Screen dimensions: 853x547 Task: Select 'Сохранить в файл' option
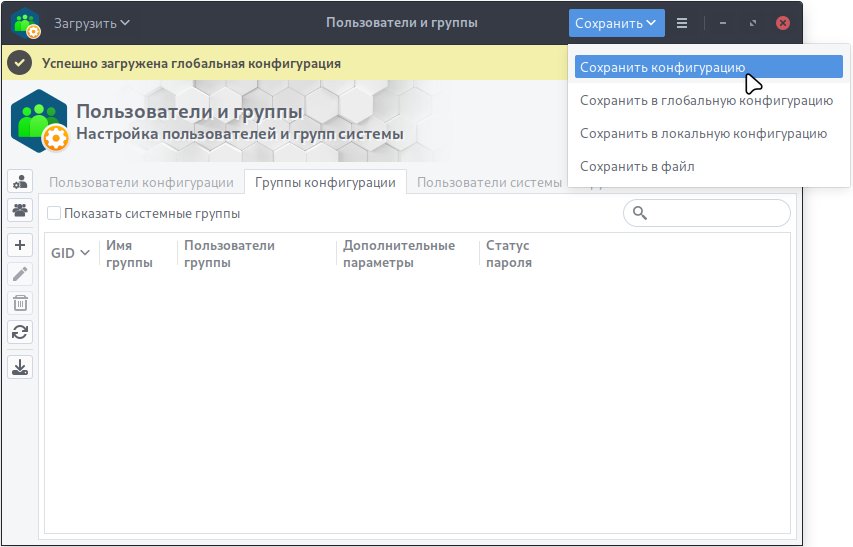point(708,166)
